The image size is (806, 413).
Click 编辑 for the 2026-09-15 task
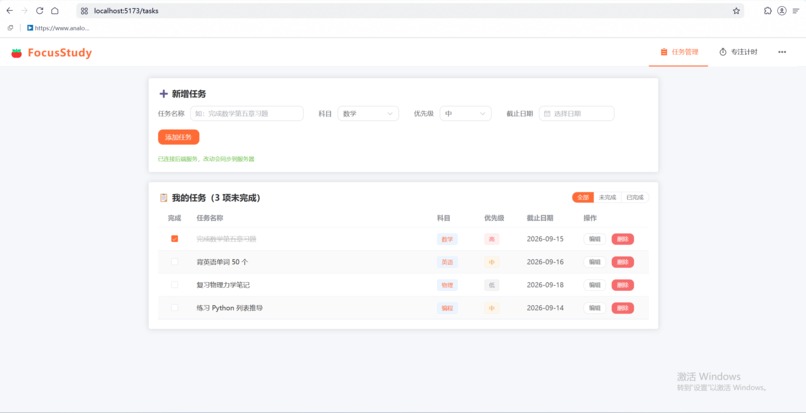595,239
